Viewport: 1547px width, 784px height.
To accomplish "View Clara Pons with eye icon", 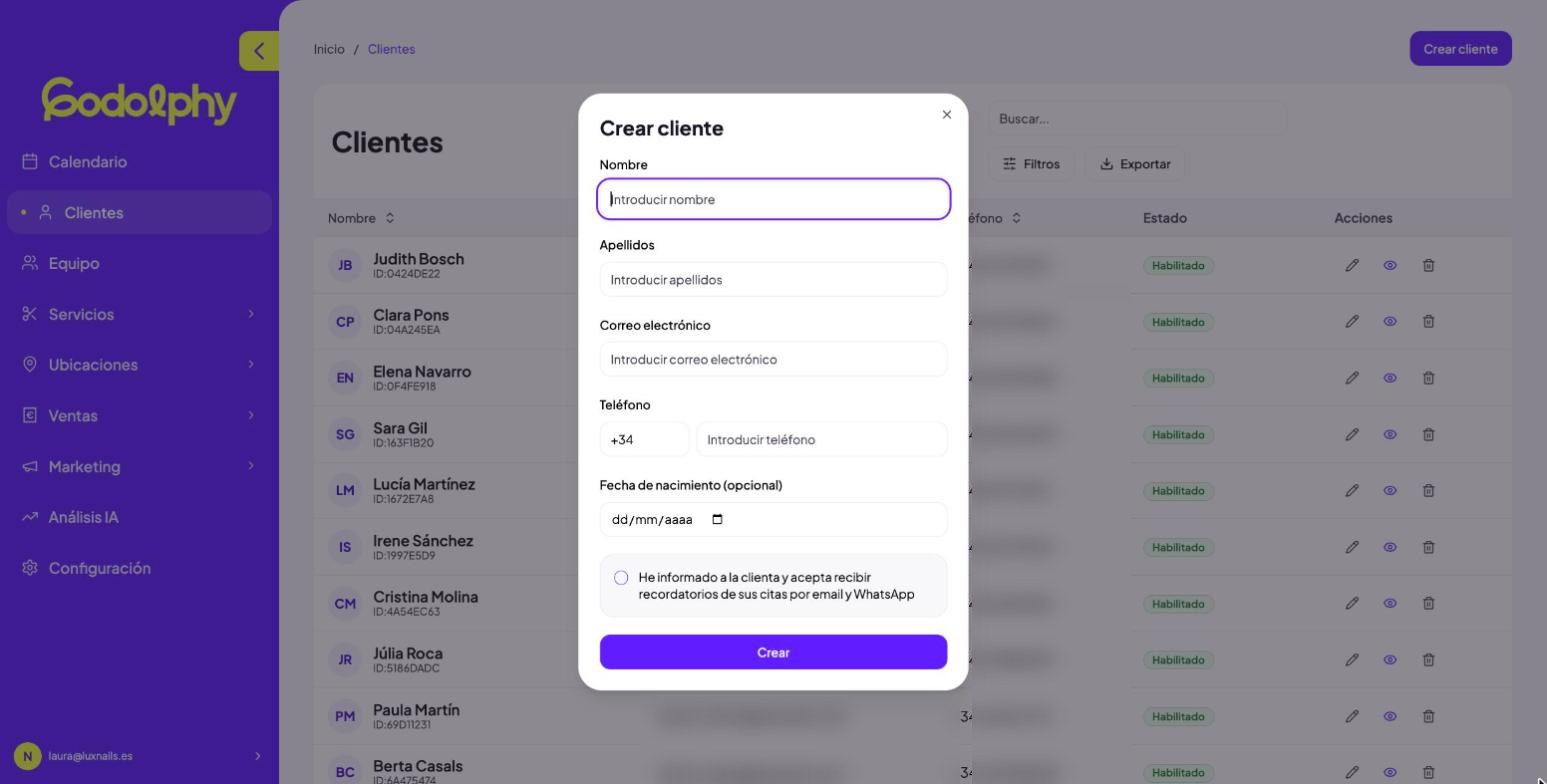I will 1390,322.
